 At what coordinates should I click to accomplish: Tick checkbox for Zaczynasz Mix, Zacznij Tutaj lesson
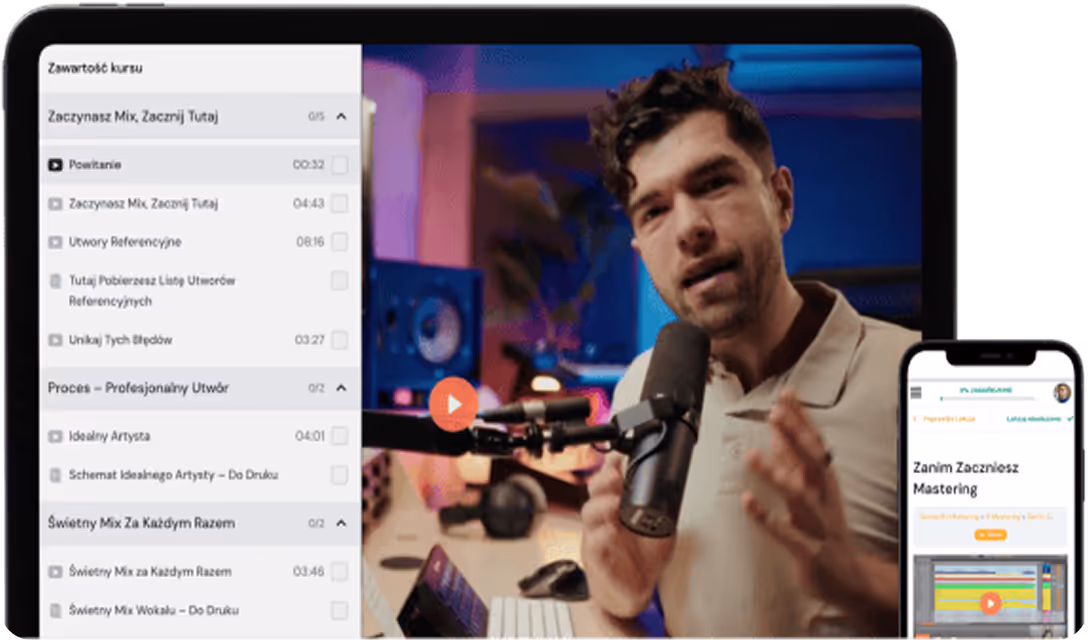(x=339, y=204)
